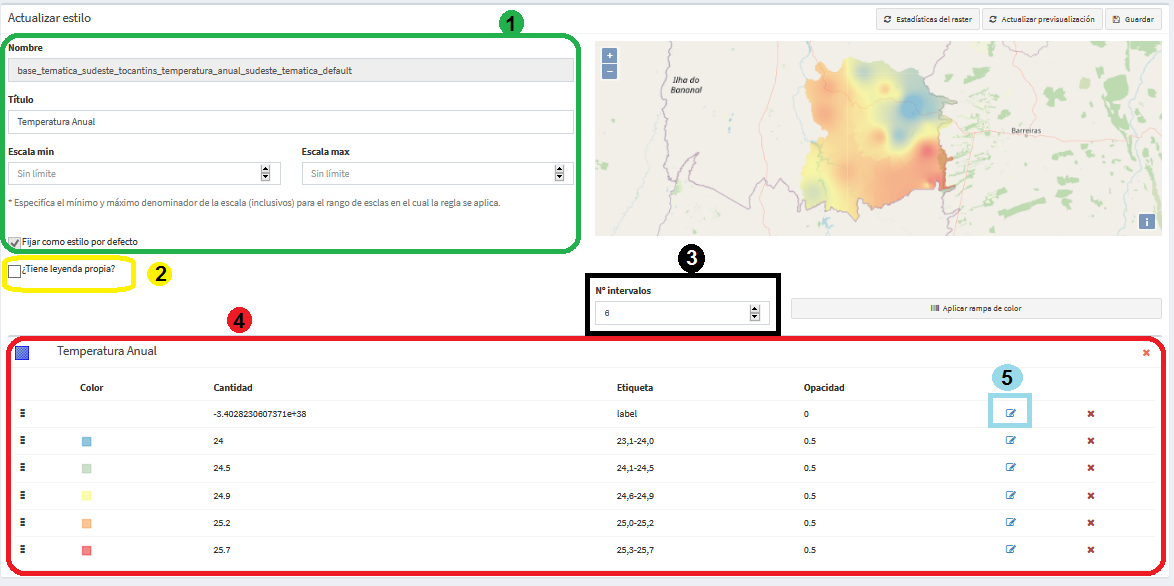This screenshot has width=1174, height=586.
Task: Remove the Temperatura Anual rule with red X
Action: tap(1146, 352)
